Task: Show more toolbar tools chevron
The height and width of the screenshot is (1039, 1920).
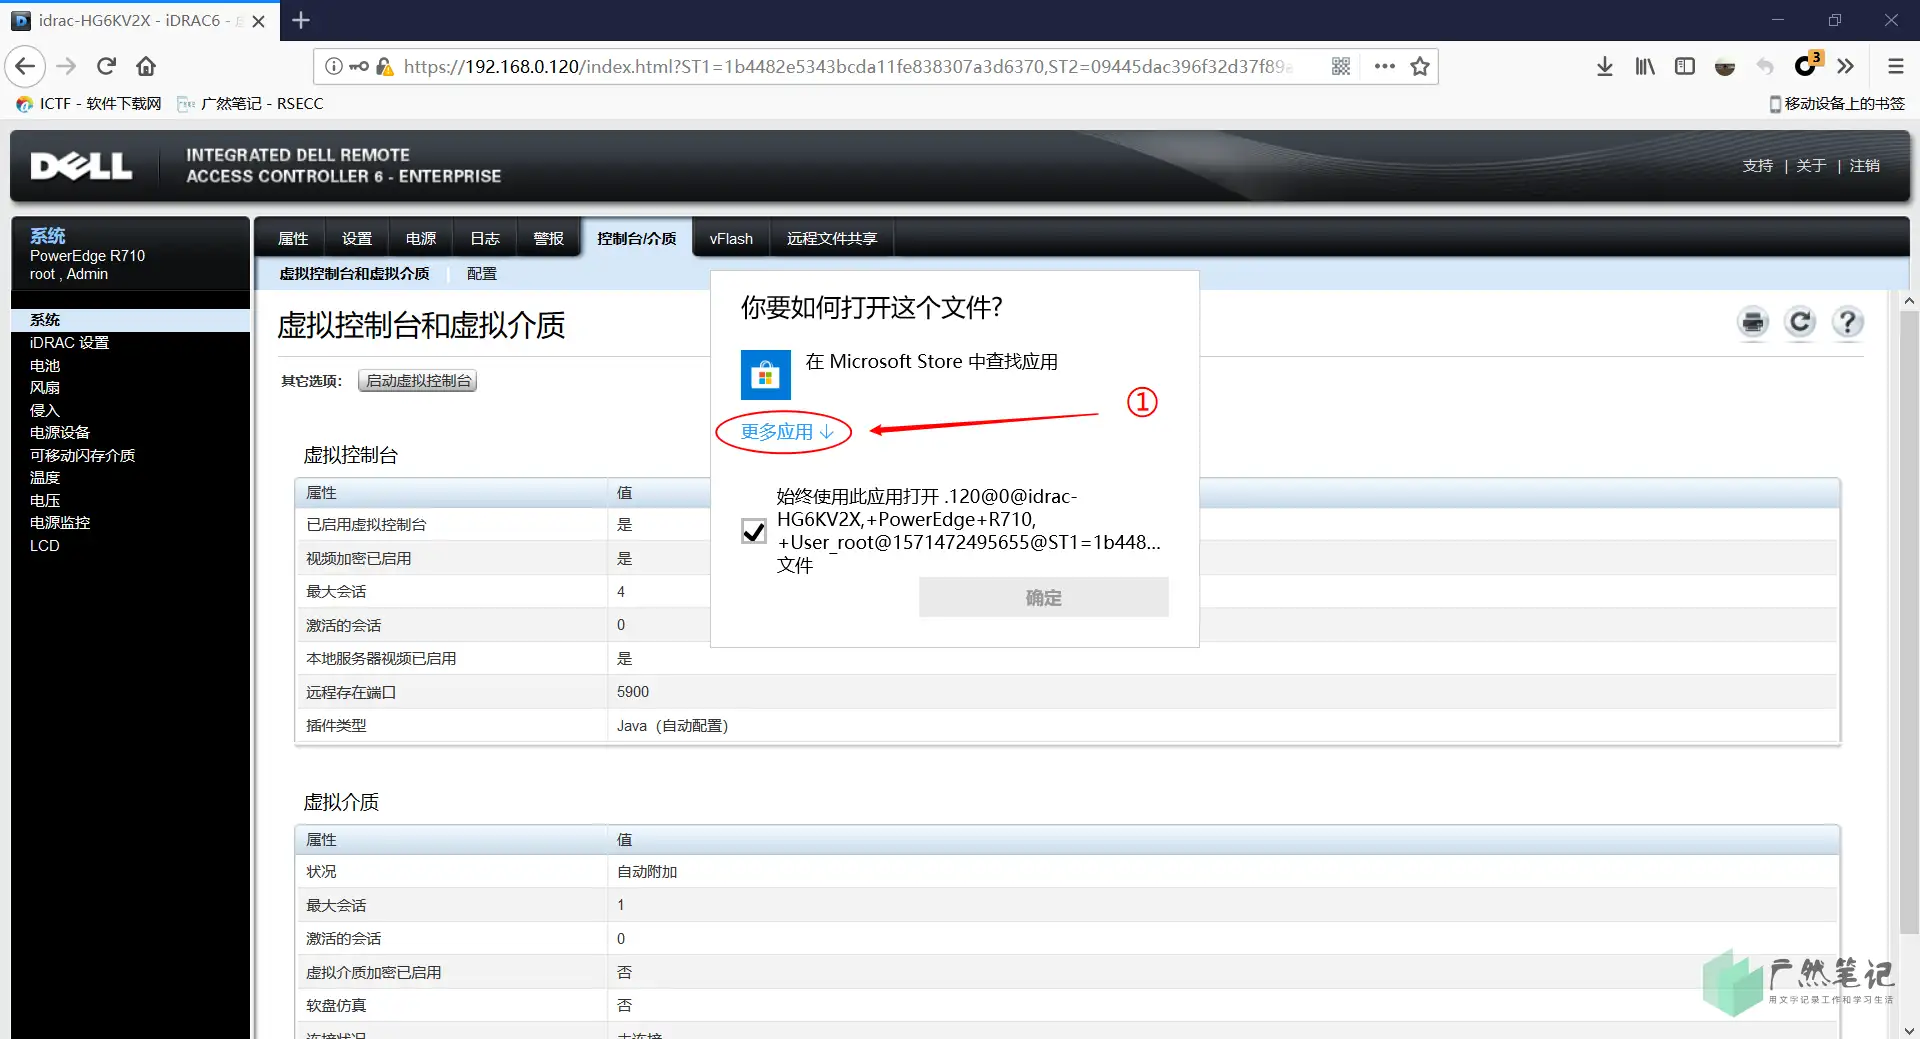Action: [1846, 66]
